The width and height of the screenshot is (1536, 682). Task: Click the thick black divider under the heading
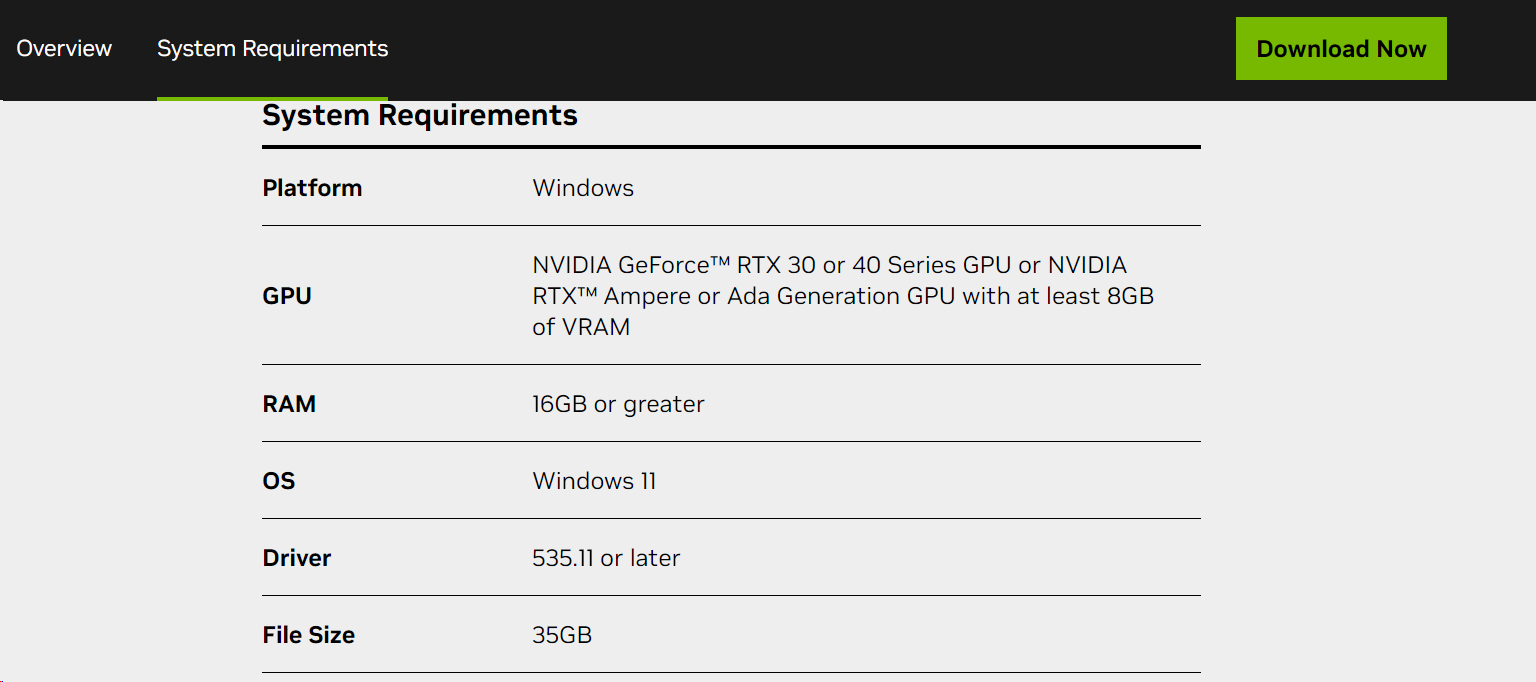click(731, 147)
